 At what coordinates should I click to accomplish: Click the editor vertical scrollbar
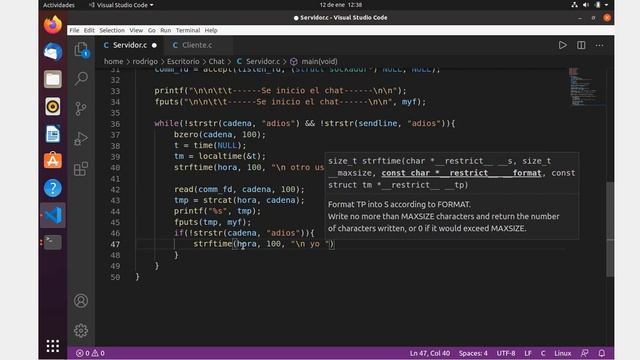(610, 229)
